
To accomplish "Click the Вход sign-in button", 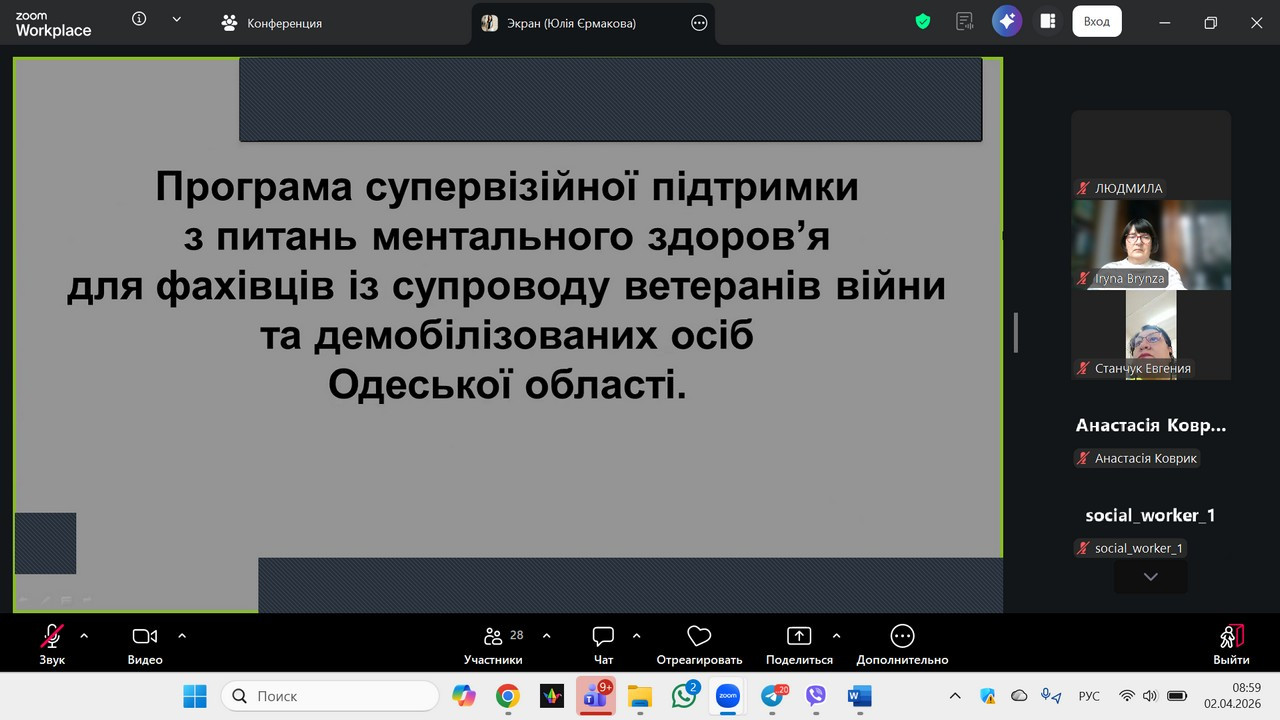I will 1096,22.
